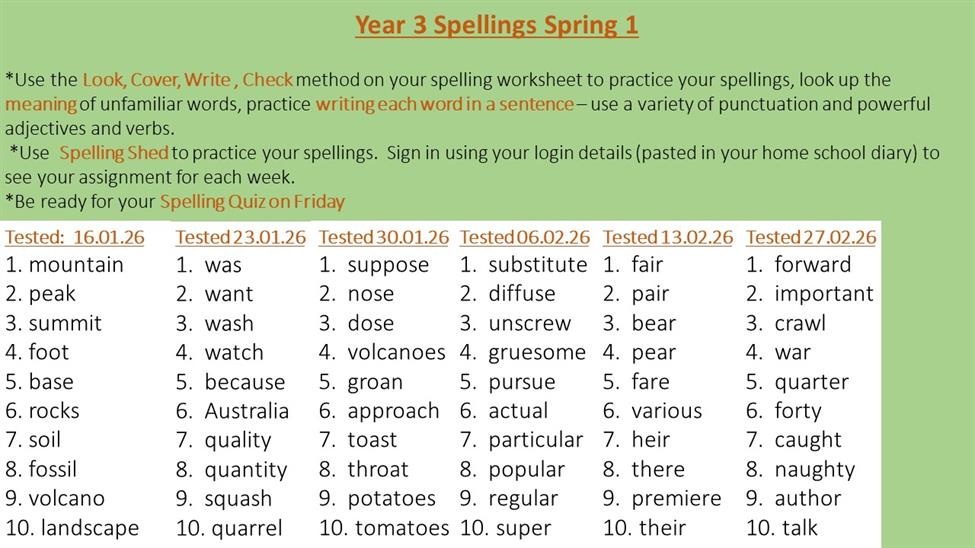The image size is (975, 548).
Task: Select the Tested 23.01.26 column heading
Action: 240,237
